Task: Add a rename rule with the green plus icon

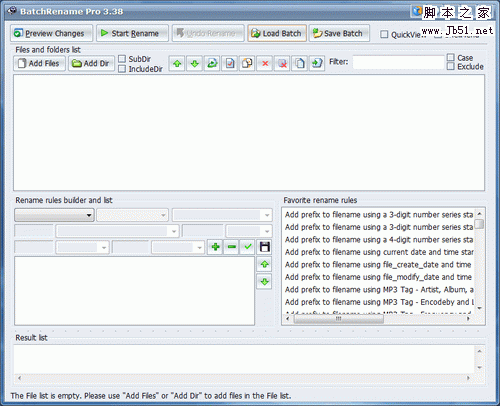Action: coord(215,247)
